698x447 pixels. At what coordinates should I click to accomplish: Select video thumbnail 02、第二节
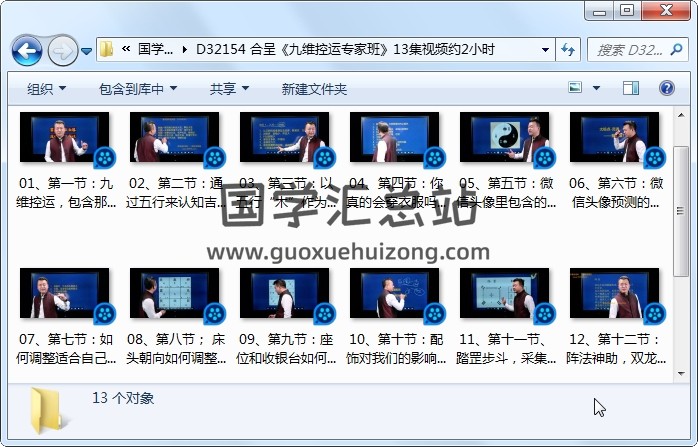pos(174,138)
